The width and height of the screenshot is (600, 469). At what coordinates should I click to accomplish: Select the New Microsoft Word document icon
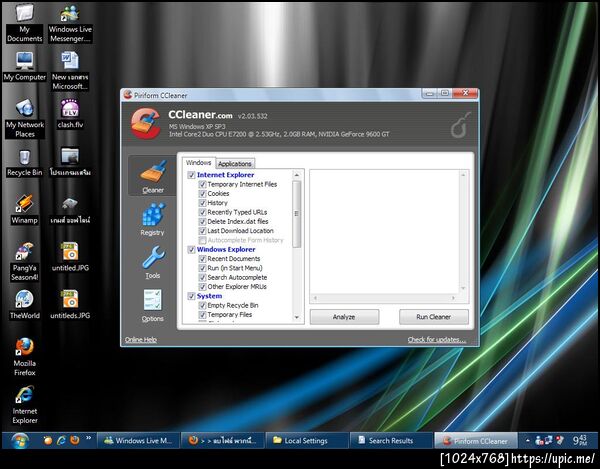click(x=70, y=71)
